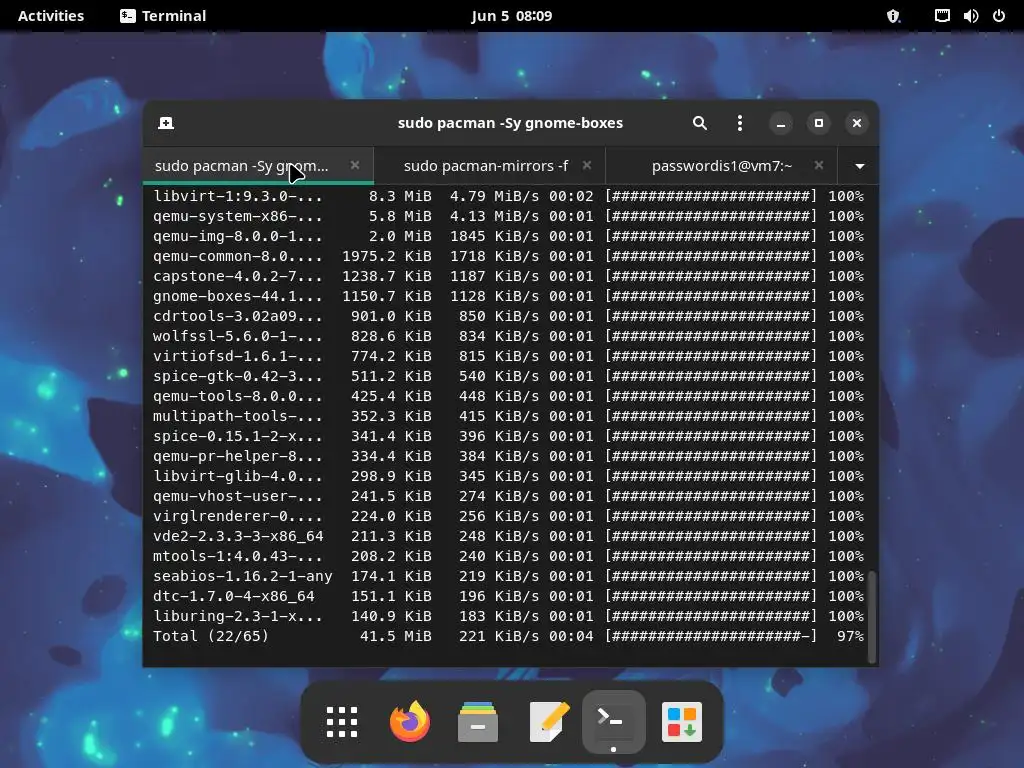Click the wolfssl-5.6.0-1 package name
This screenshot has width=1024, height=768.
[238, 336]
